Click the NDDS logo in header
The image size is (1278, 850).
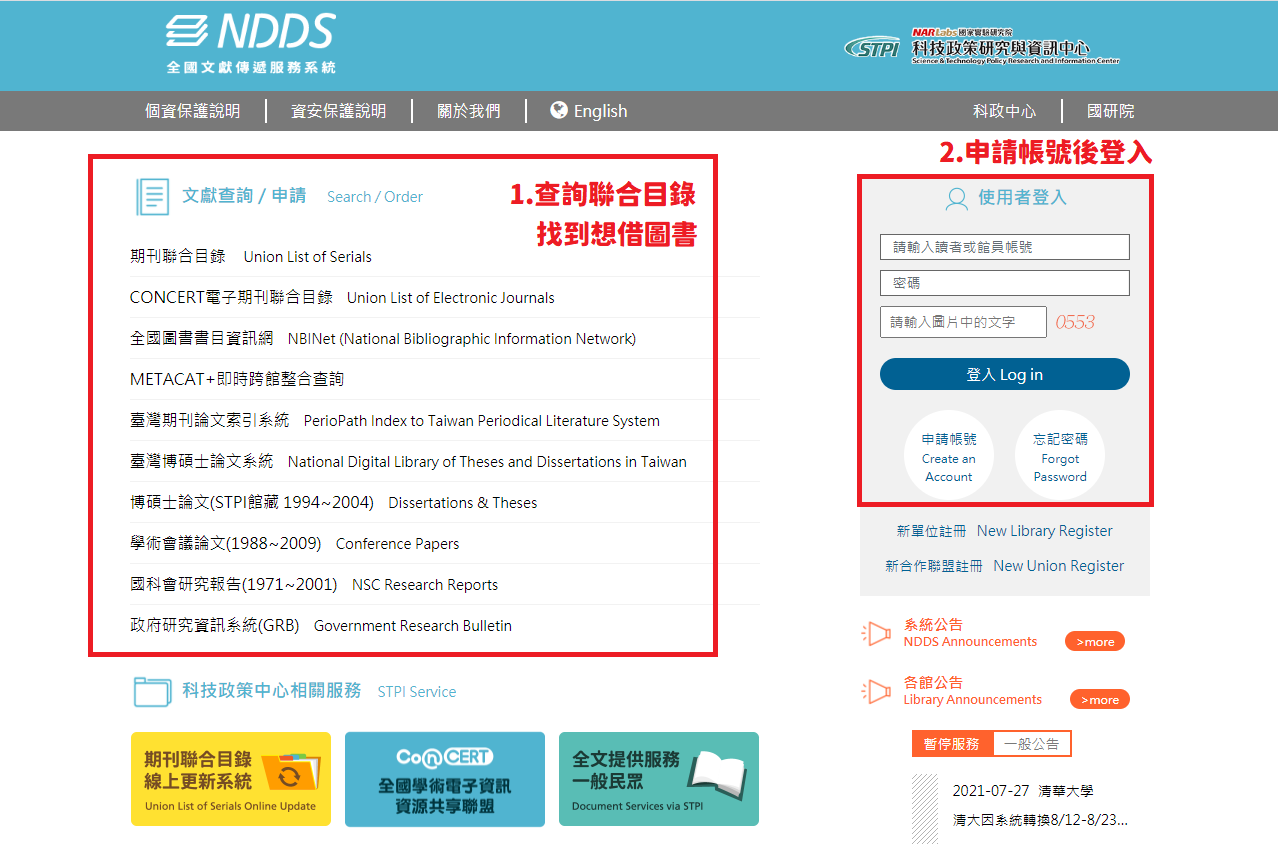coord(250,43)
